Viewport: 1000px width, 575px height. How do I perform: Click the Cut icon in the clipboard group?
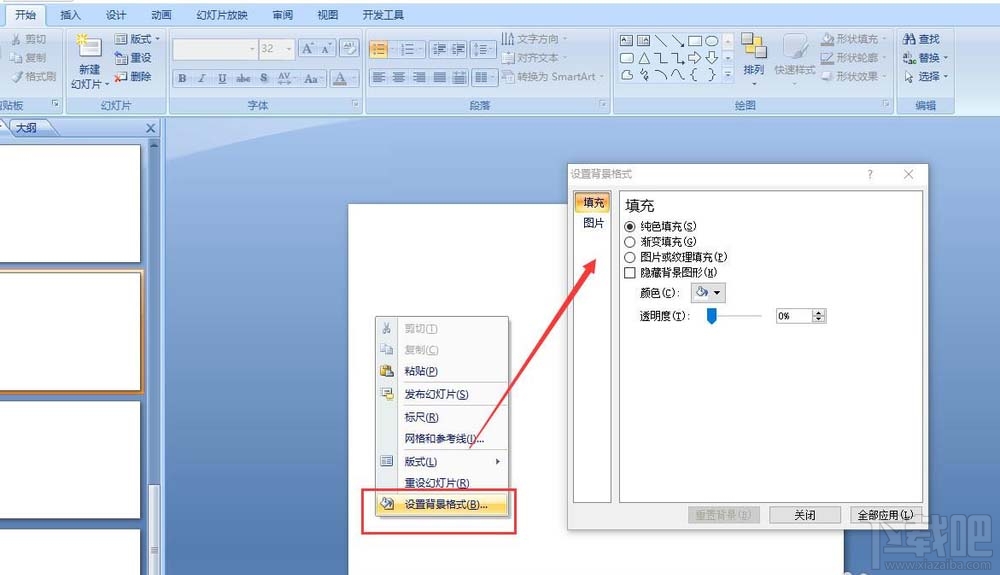pos(16,40)
